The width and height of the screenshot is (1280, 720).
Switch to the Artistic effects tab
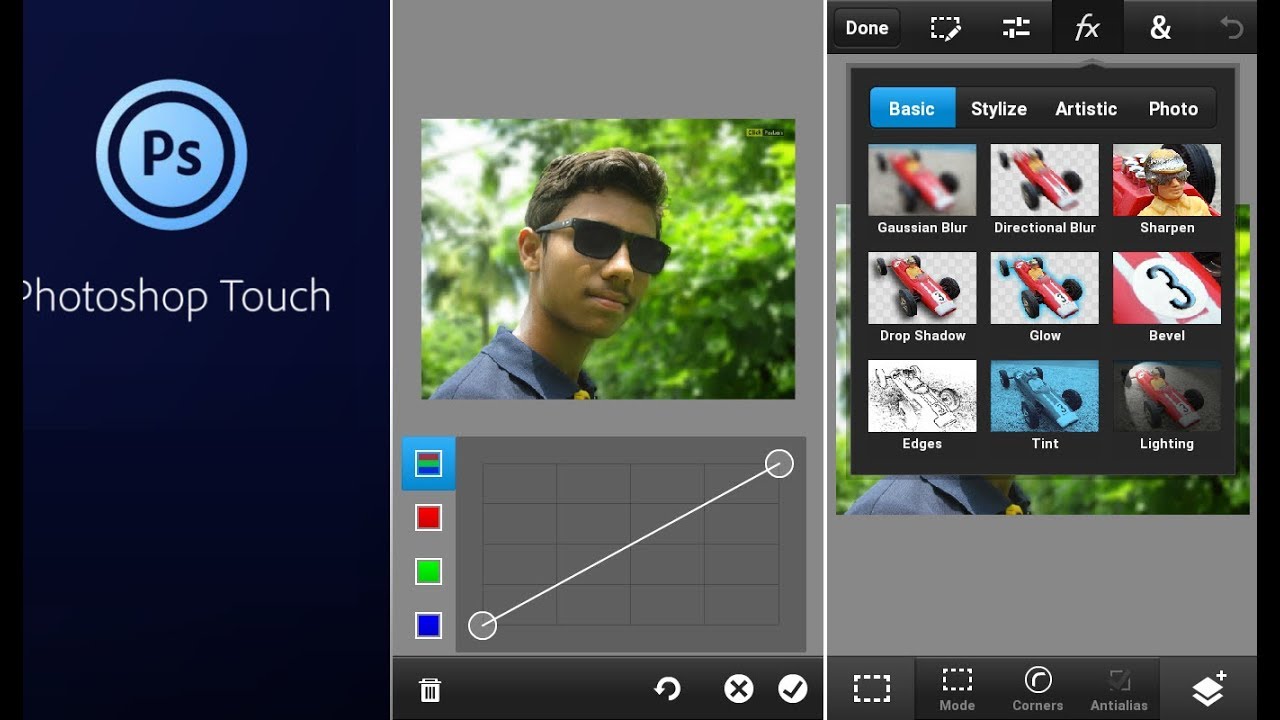point(1086,109)
